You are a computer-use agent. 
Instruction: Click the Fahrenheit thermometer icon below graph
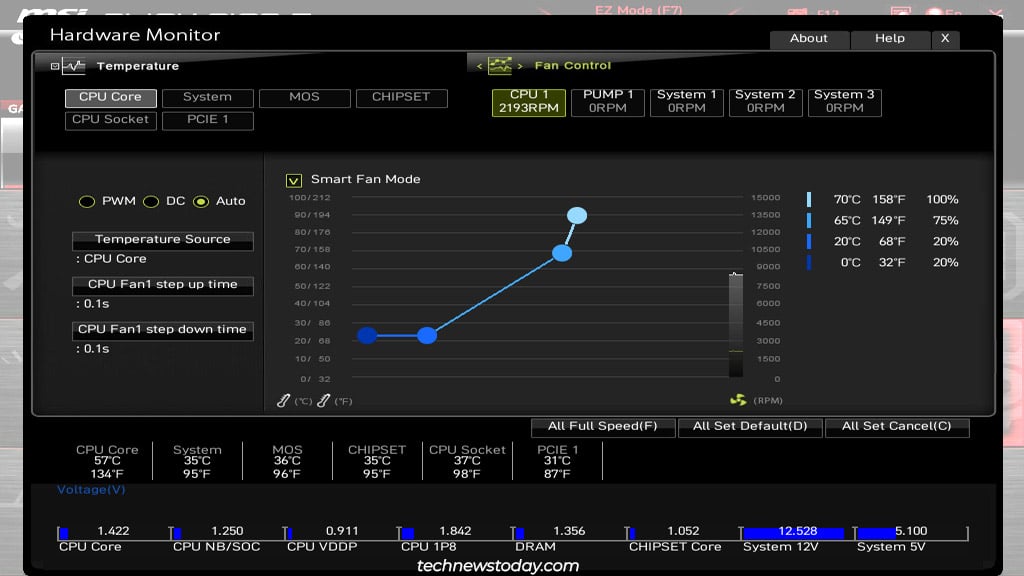click(323, 401)
